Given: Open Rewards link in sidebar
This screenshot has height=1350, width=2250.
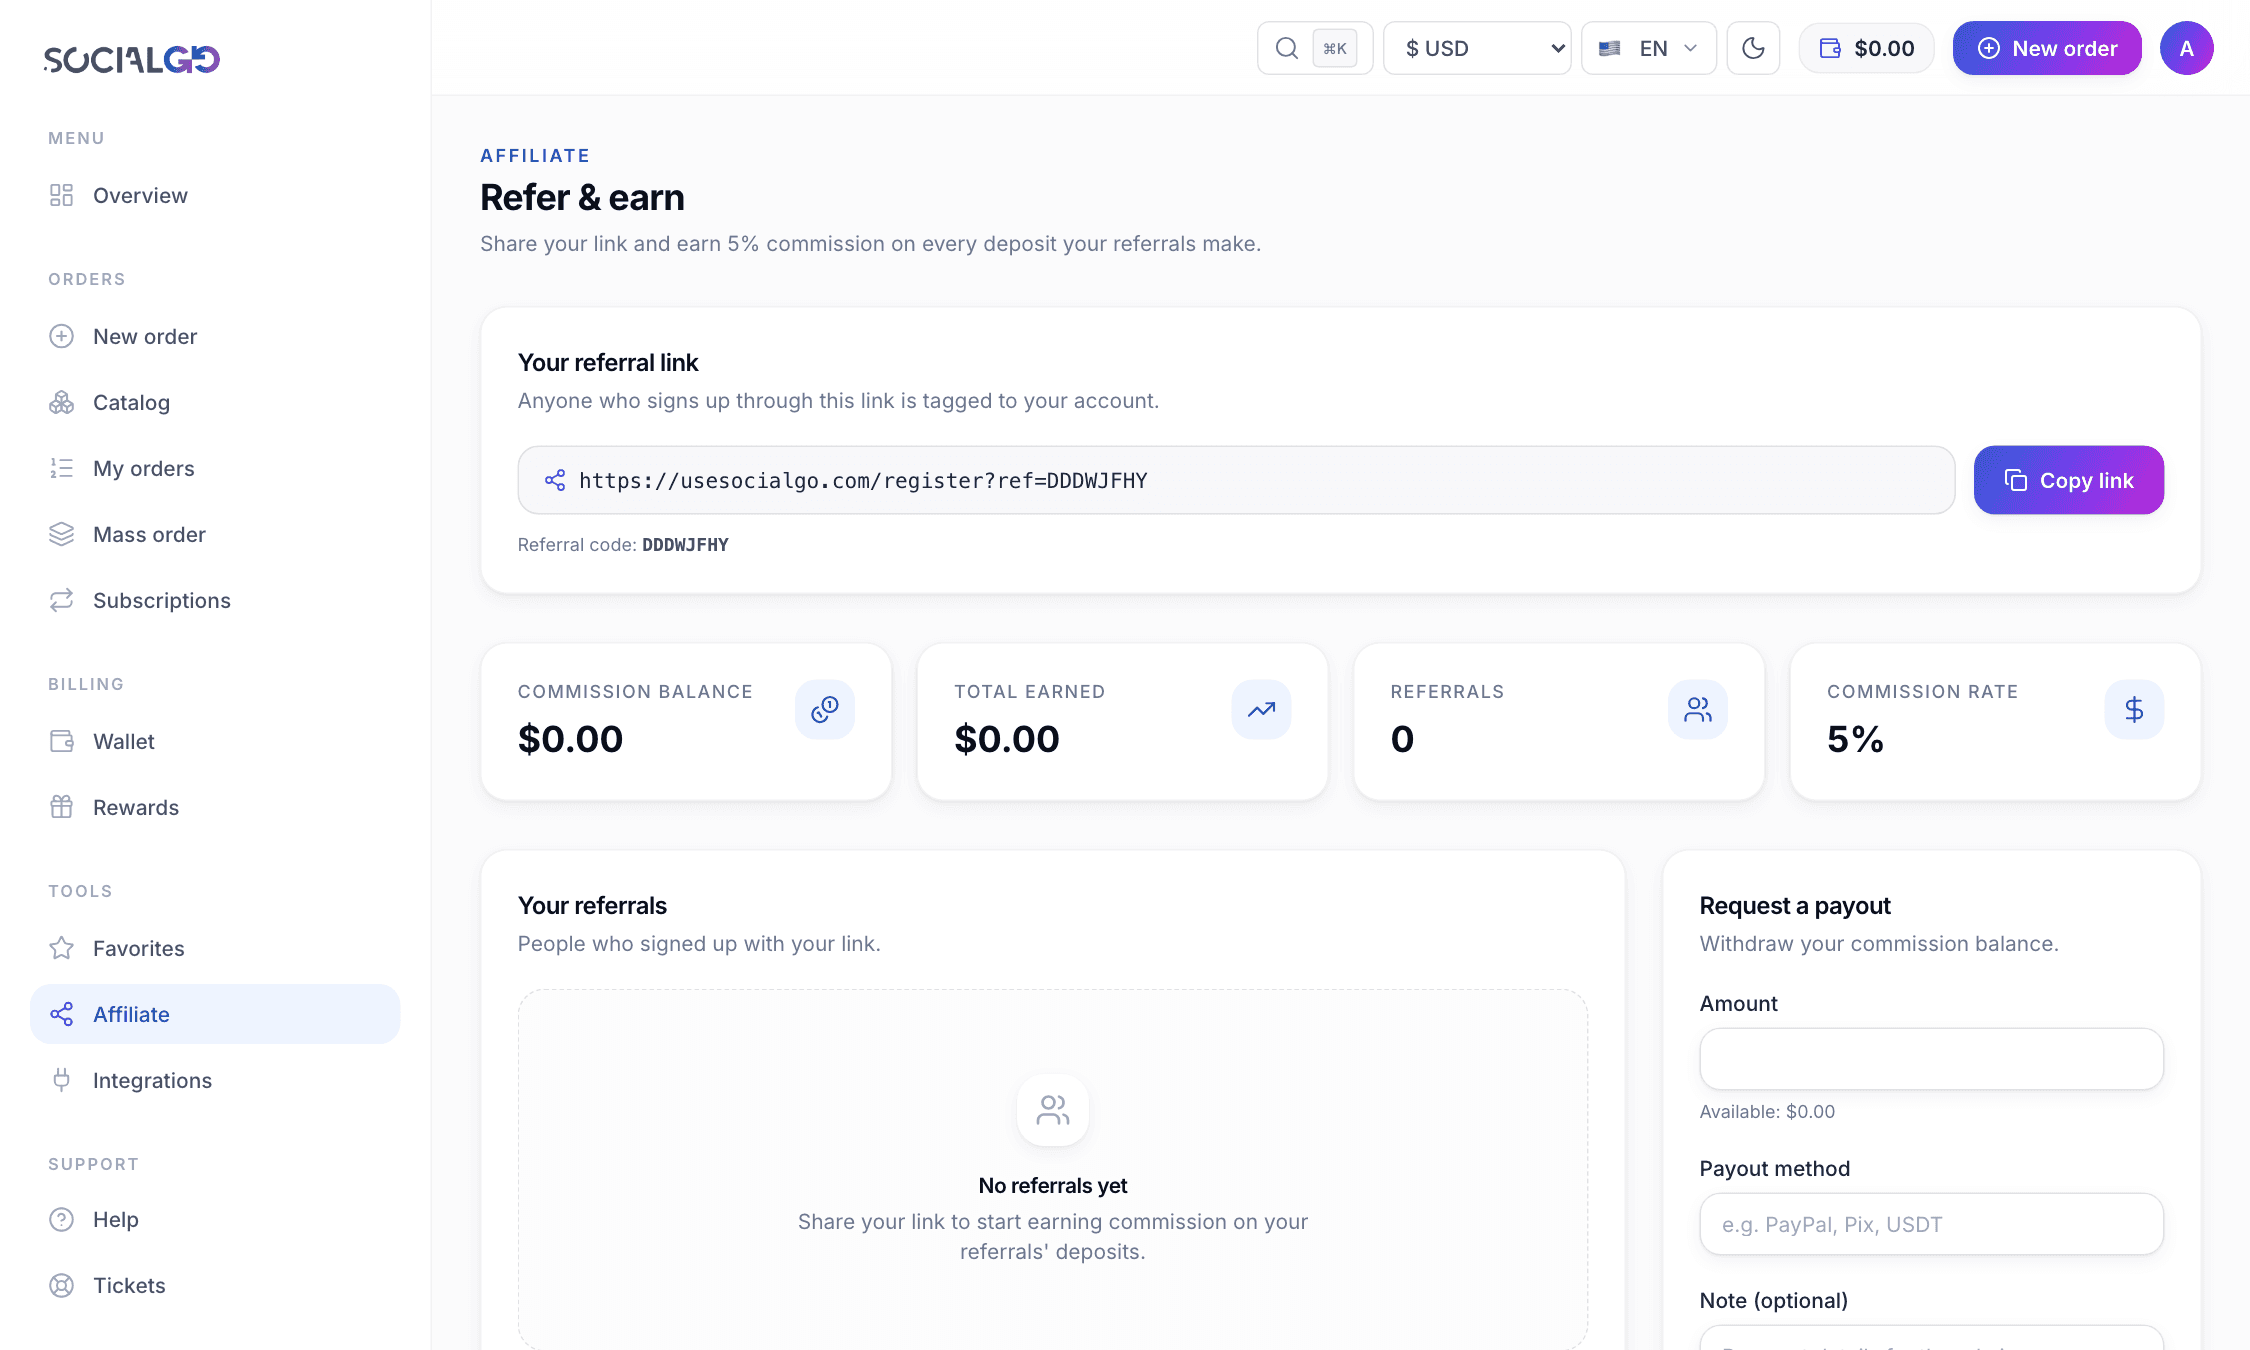Looking at the screenshot, I should 215,807.
